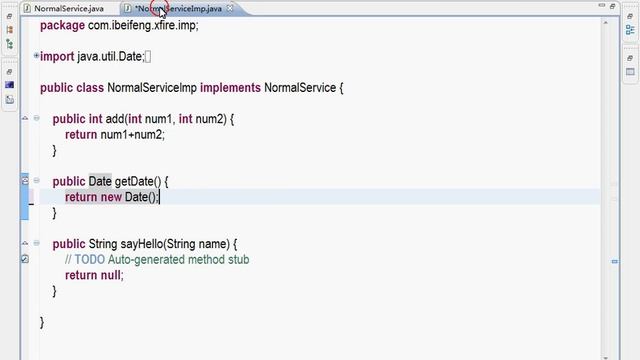Collapse the add method fold
The image size is (640, 360).
tap(37, 118)
